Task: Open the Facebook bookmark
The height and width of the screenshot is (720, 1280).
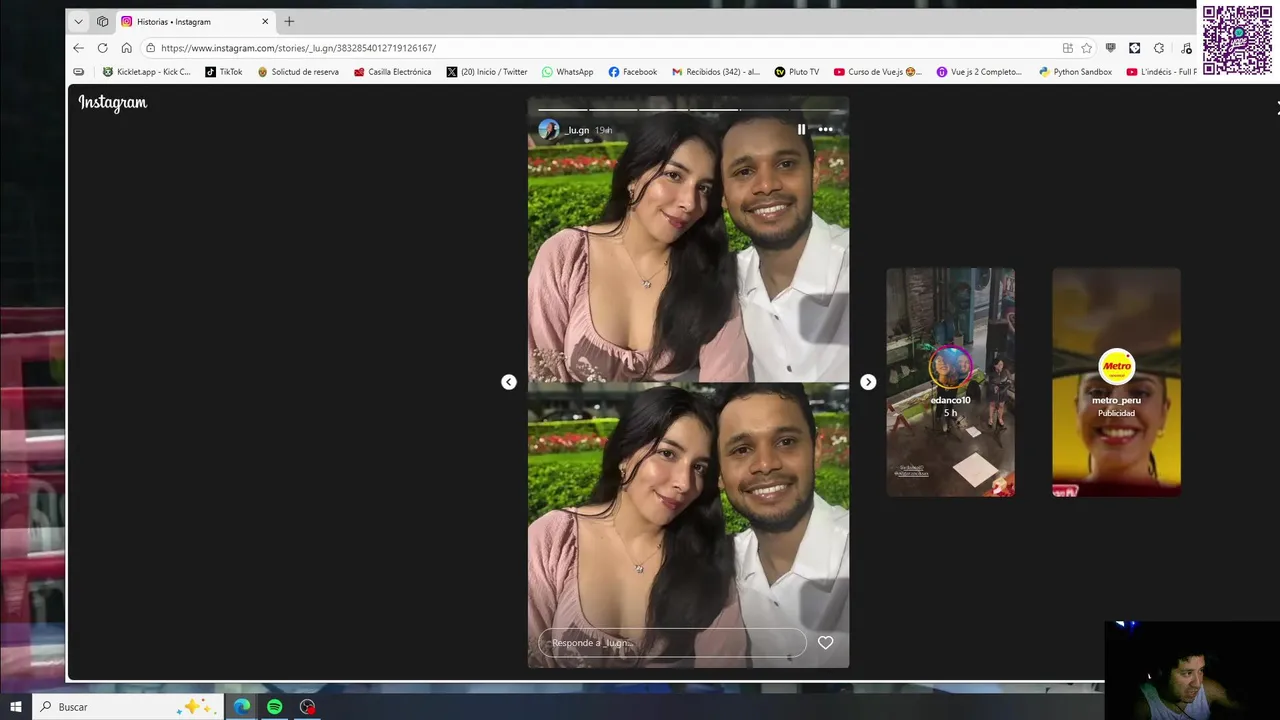Action: pyautogui.click(x=632, y=72)
